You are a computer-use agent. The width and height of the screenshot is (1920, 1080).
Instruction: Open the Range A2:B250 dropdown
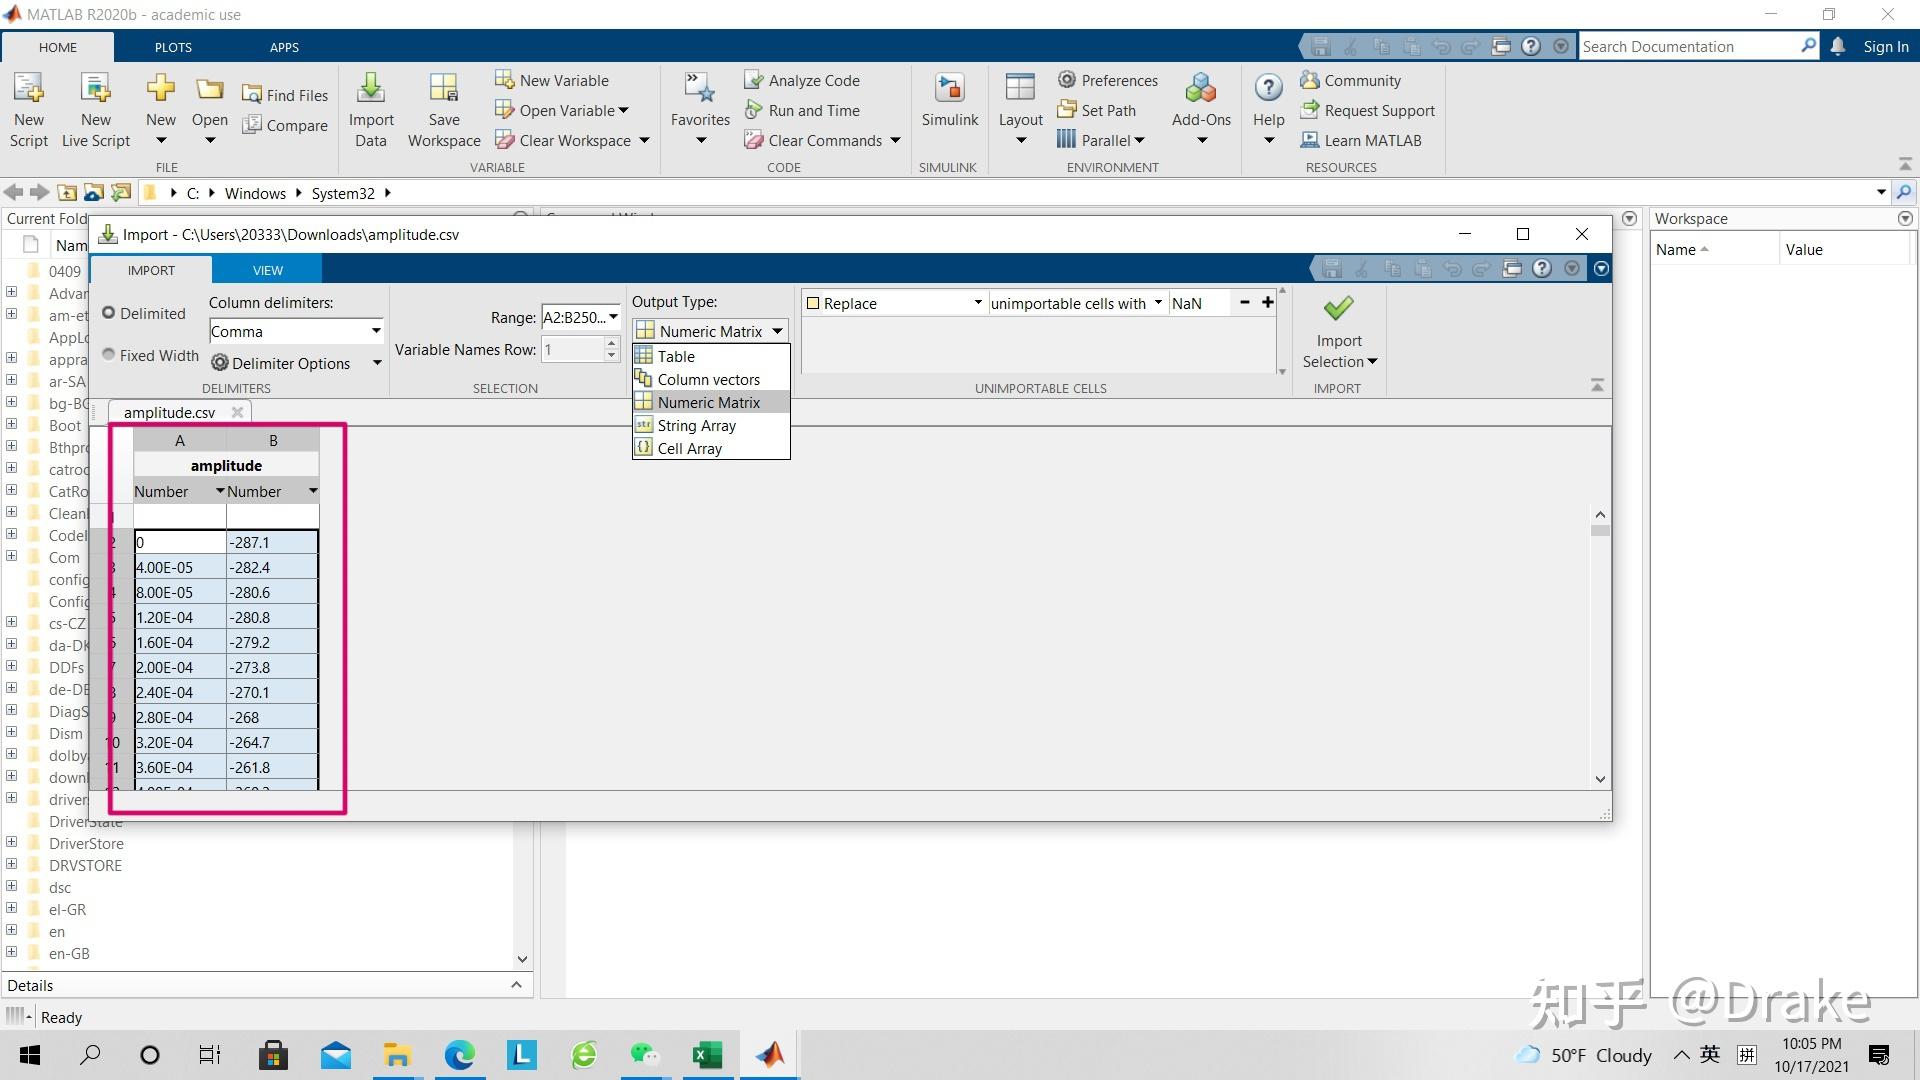coord(613,318)
